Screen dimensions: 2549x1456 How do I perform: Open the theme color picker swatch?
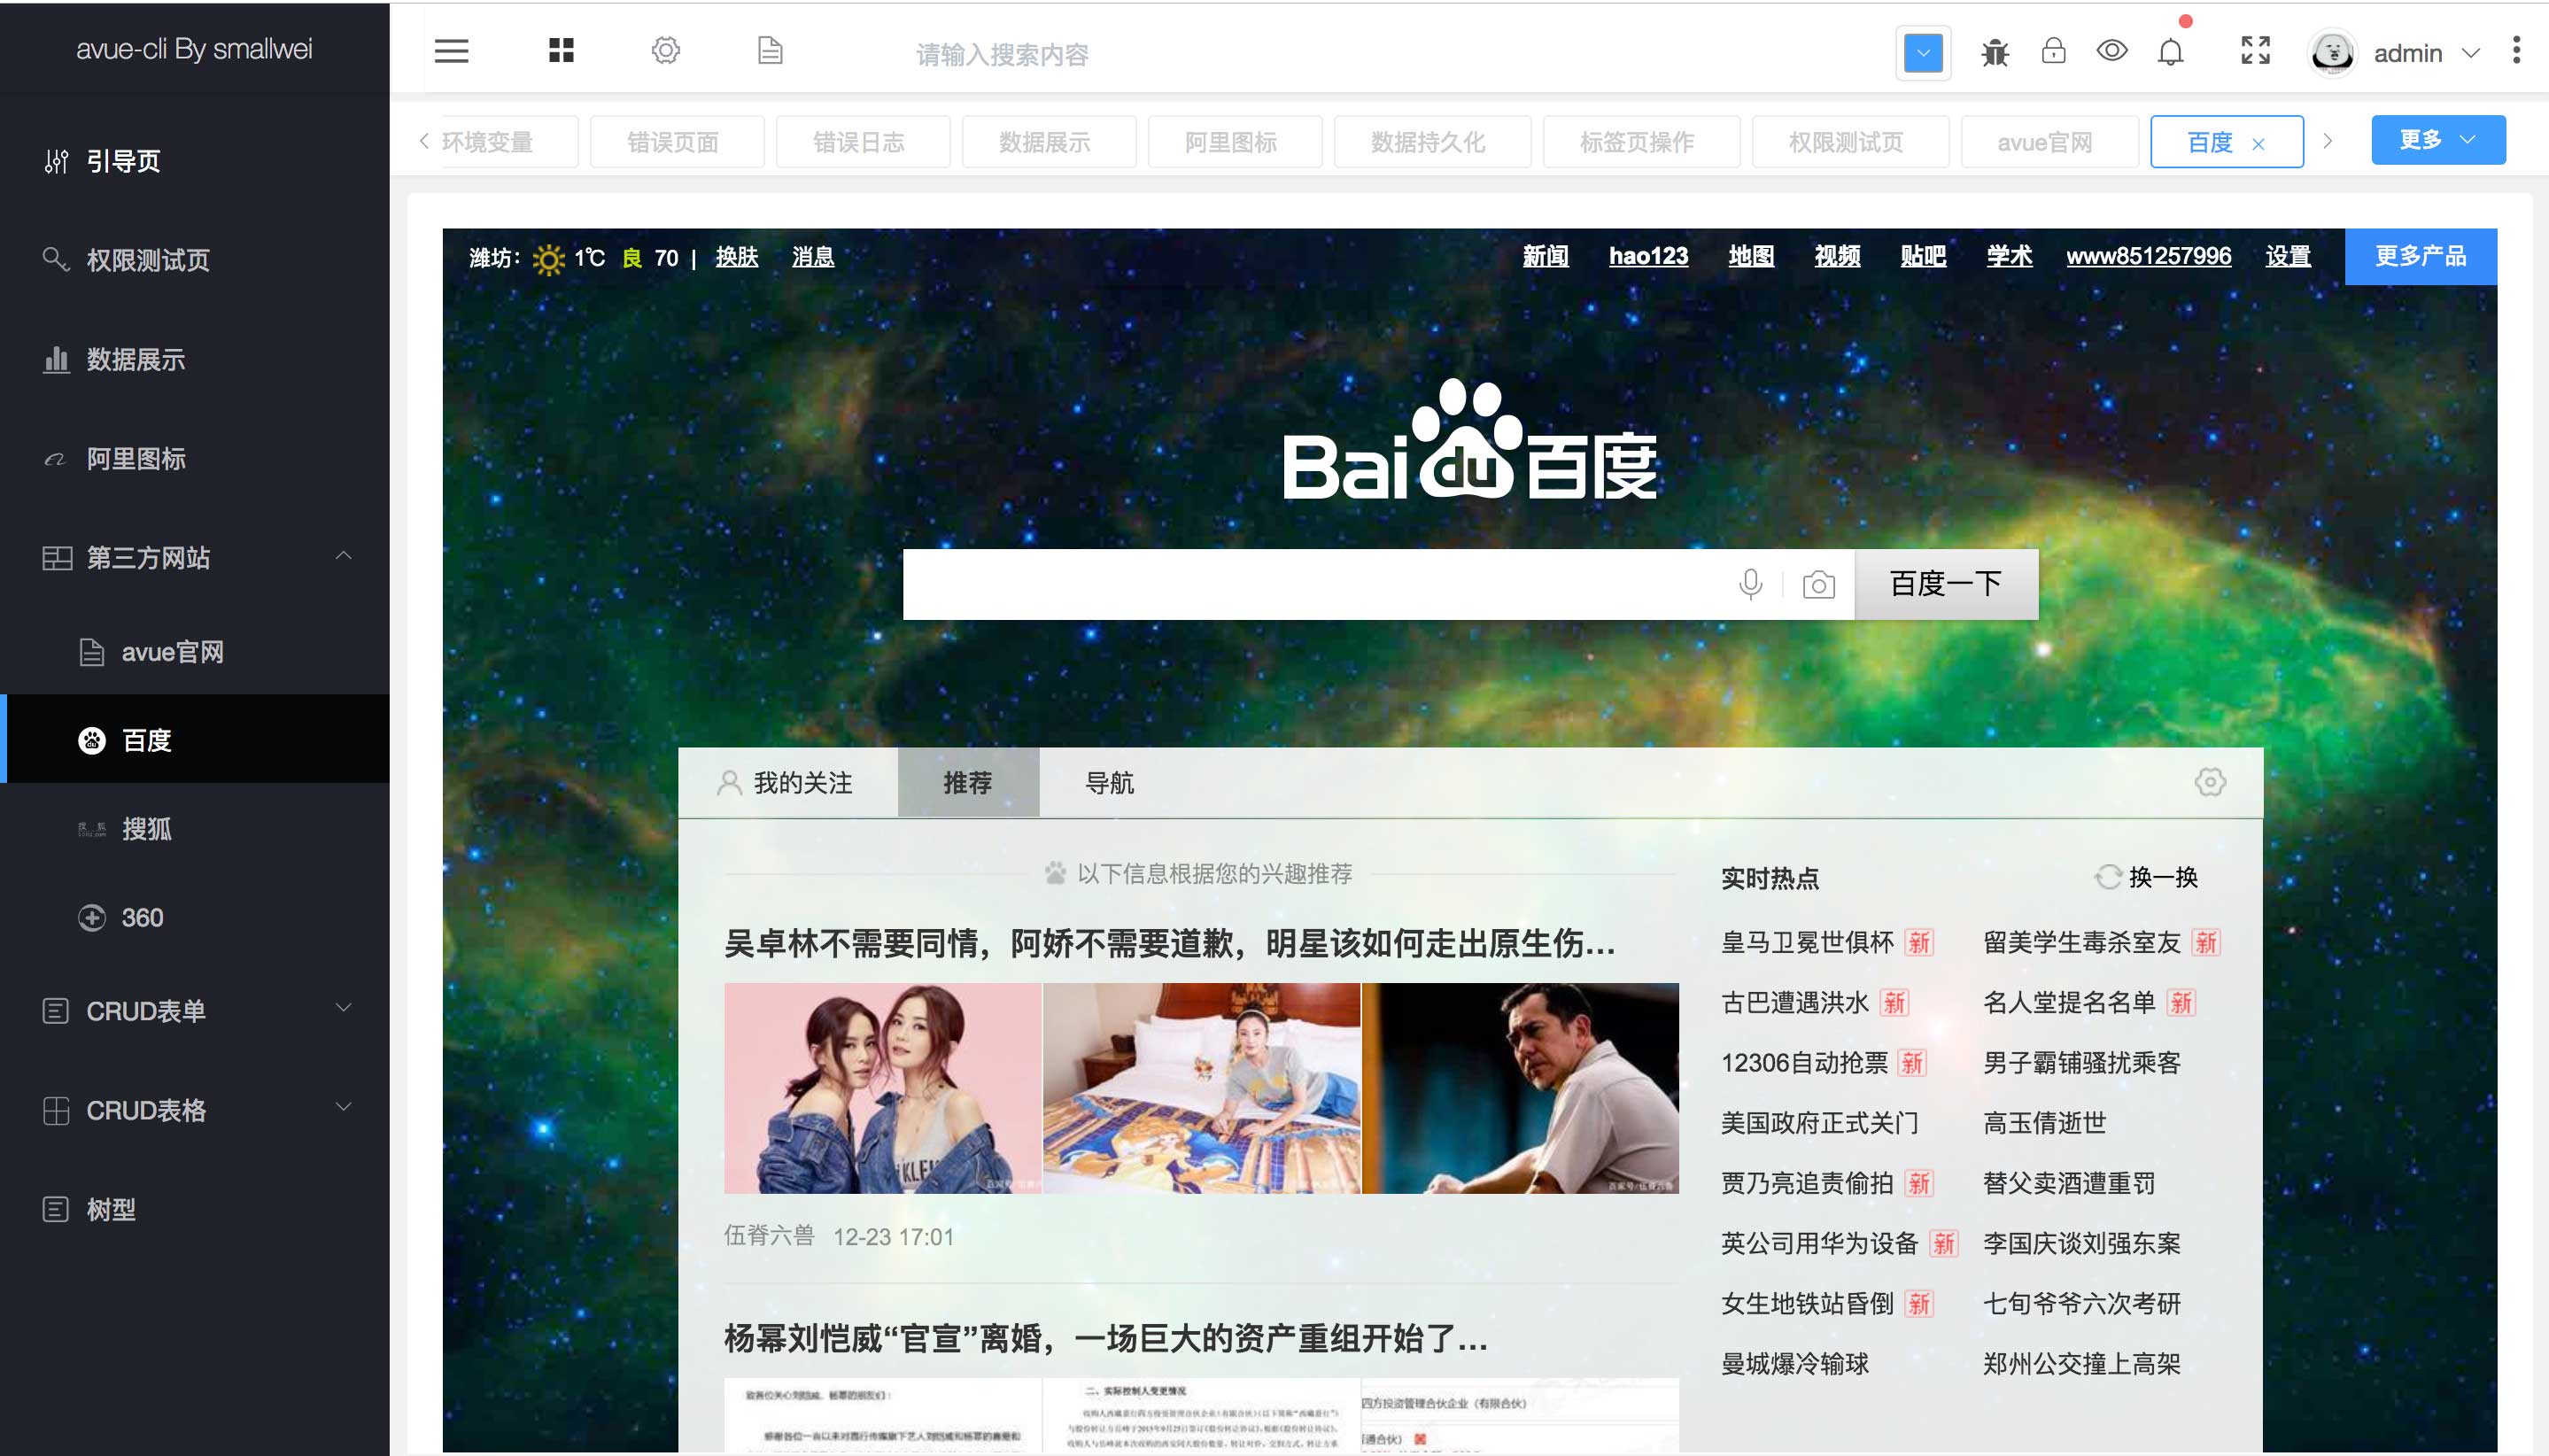point(1922,53)
